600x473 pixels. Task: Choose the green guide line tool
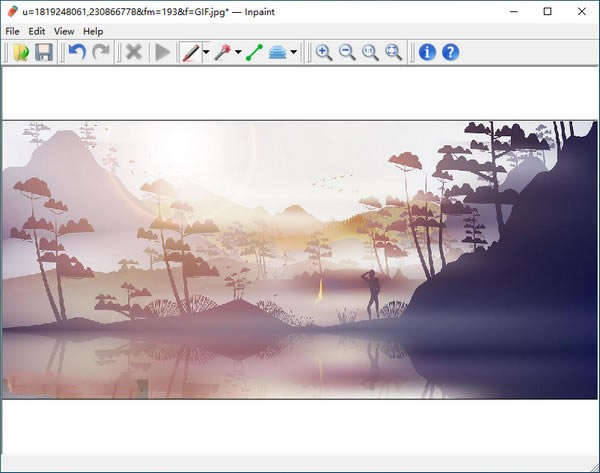click(254, 52)
